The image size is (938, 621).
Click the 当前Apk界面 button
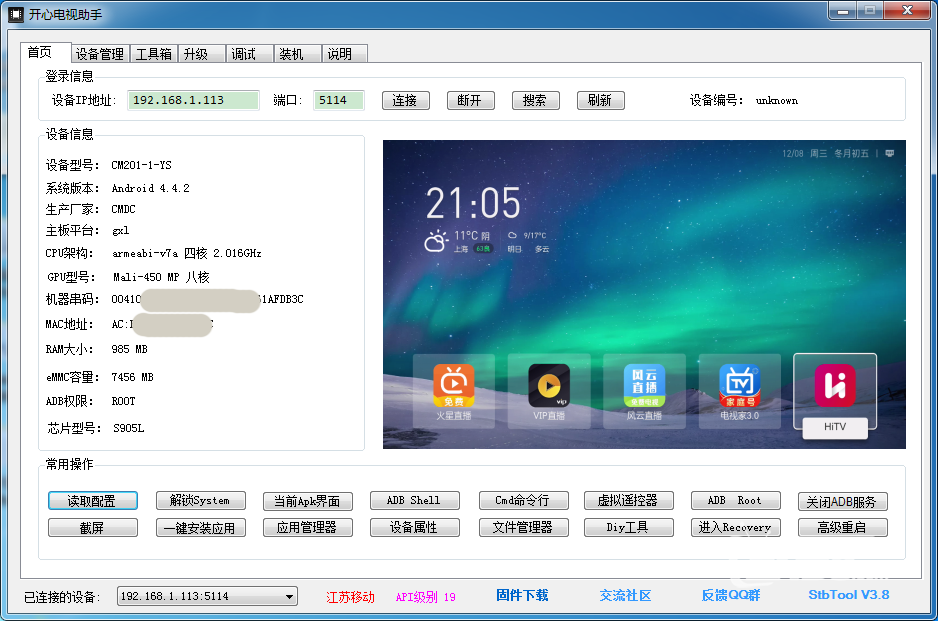tap(307, 501)
